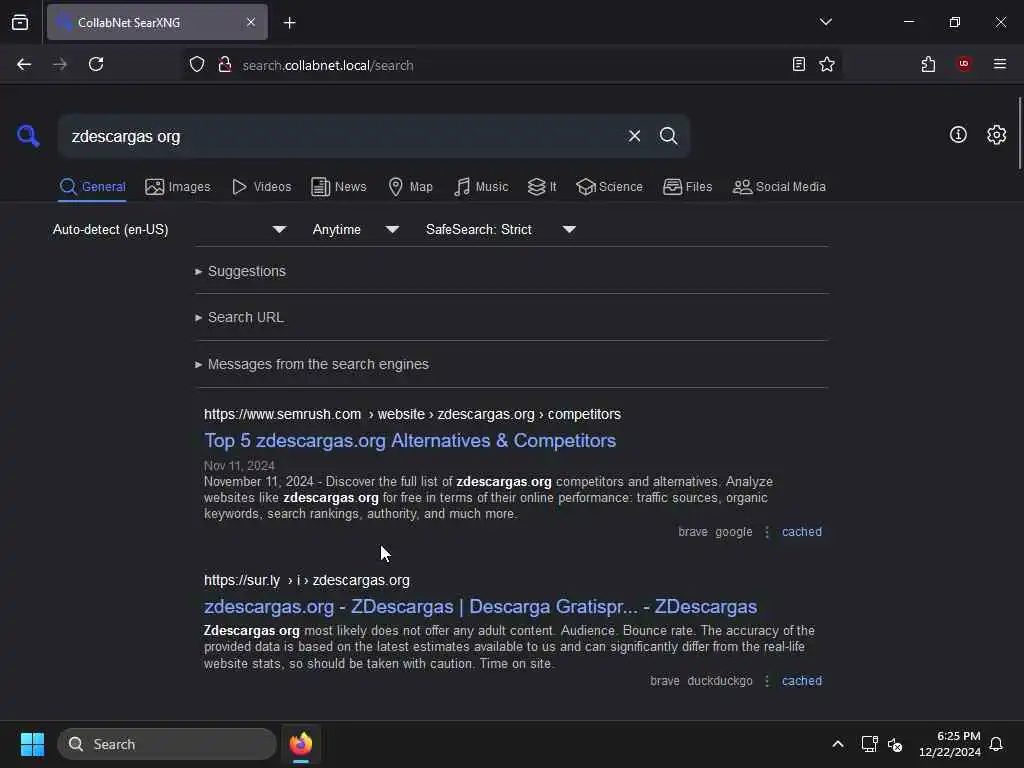Open Windows Start menu
The image size is (1024, 768).
tap(32, 744)
